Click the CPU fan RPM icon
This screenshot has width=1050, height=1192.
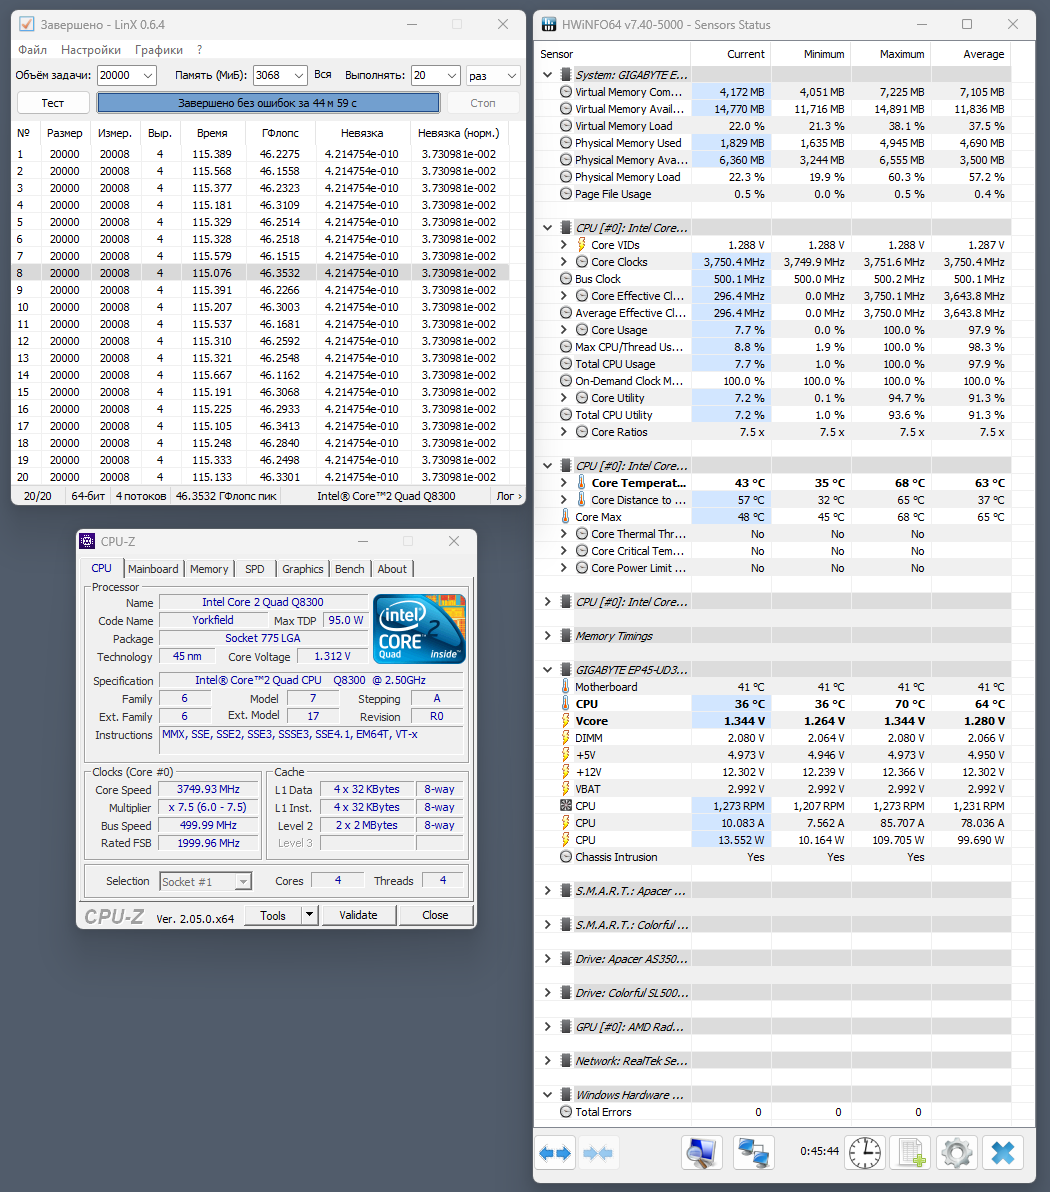click(x=565, y=806)
